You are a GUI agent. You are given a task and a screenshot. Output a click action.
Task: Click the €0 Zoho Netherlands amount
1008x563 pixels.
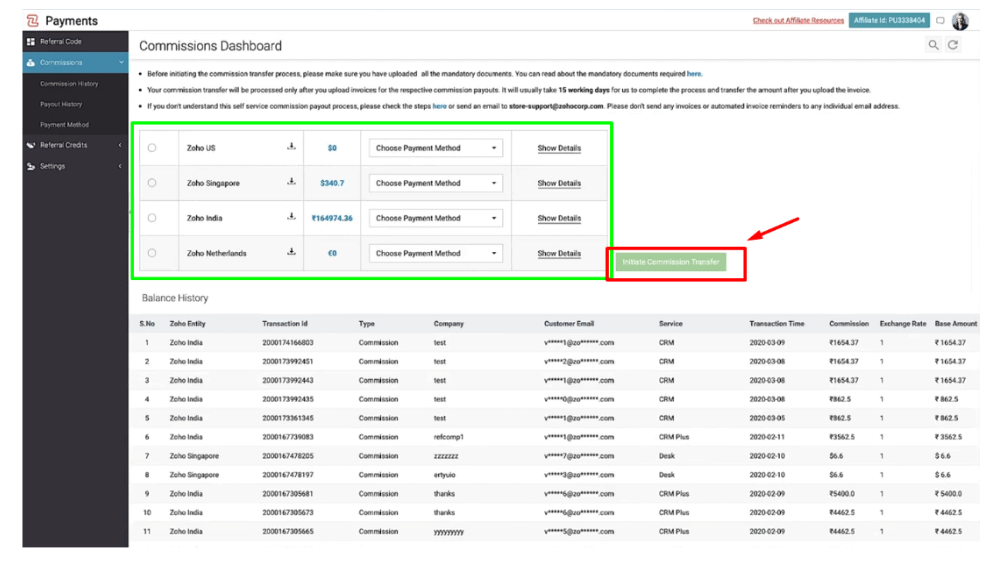coord(332,253)
